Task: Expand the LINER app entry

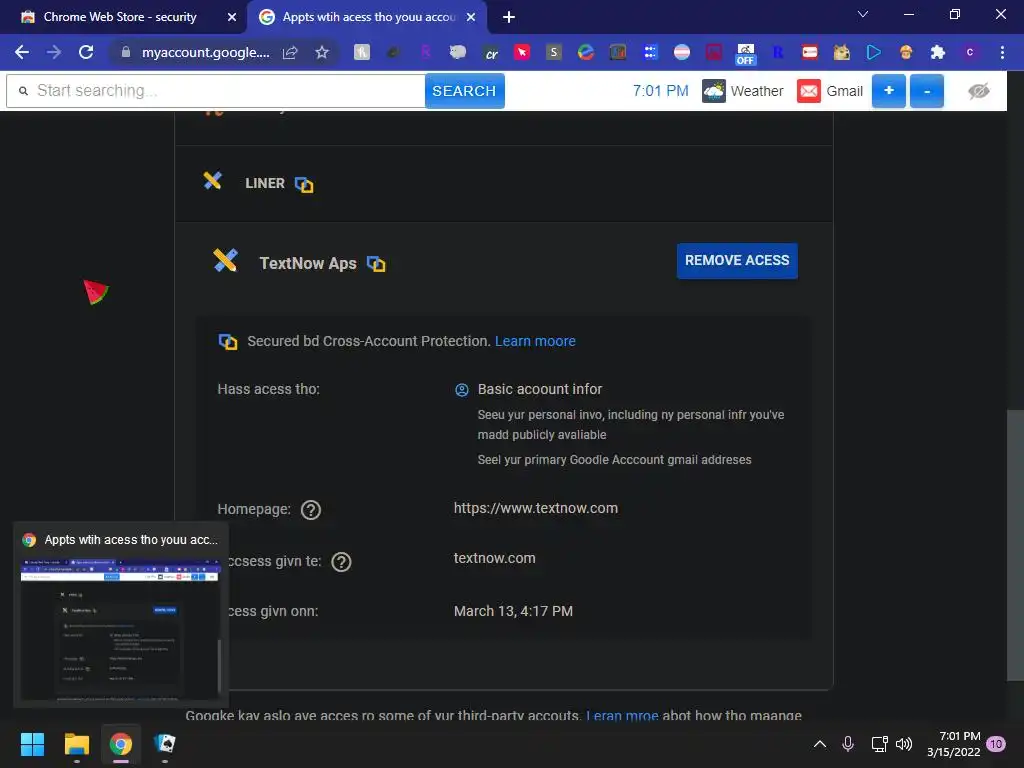Action: pyautogui.click(x=504, y=184)
